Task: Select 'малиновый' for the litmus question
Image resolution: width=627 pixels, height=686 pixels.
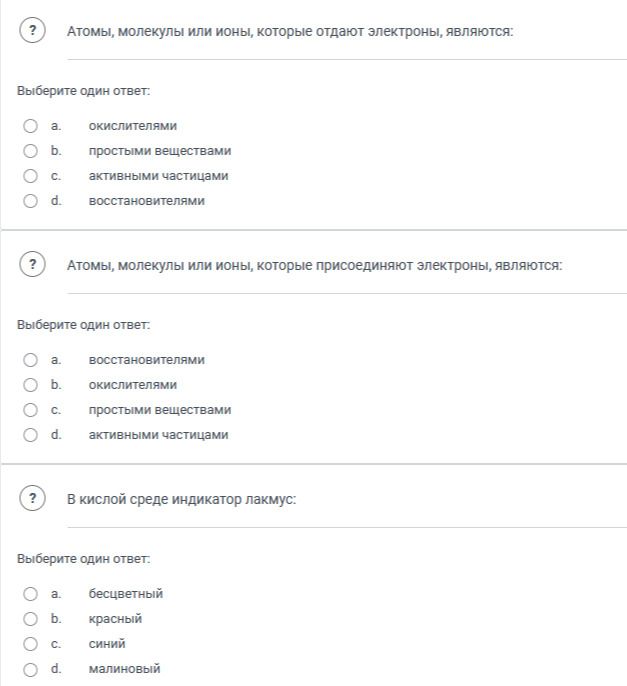Action: (x=30, y=669)
